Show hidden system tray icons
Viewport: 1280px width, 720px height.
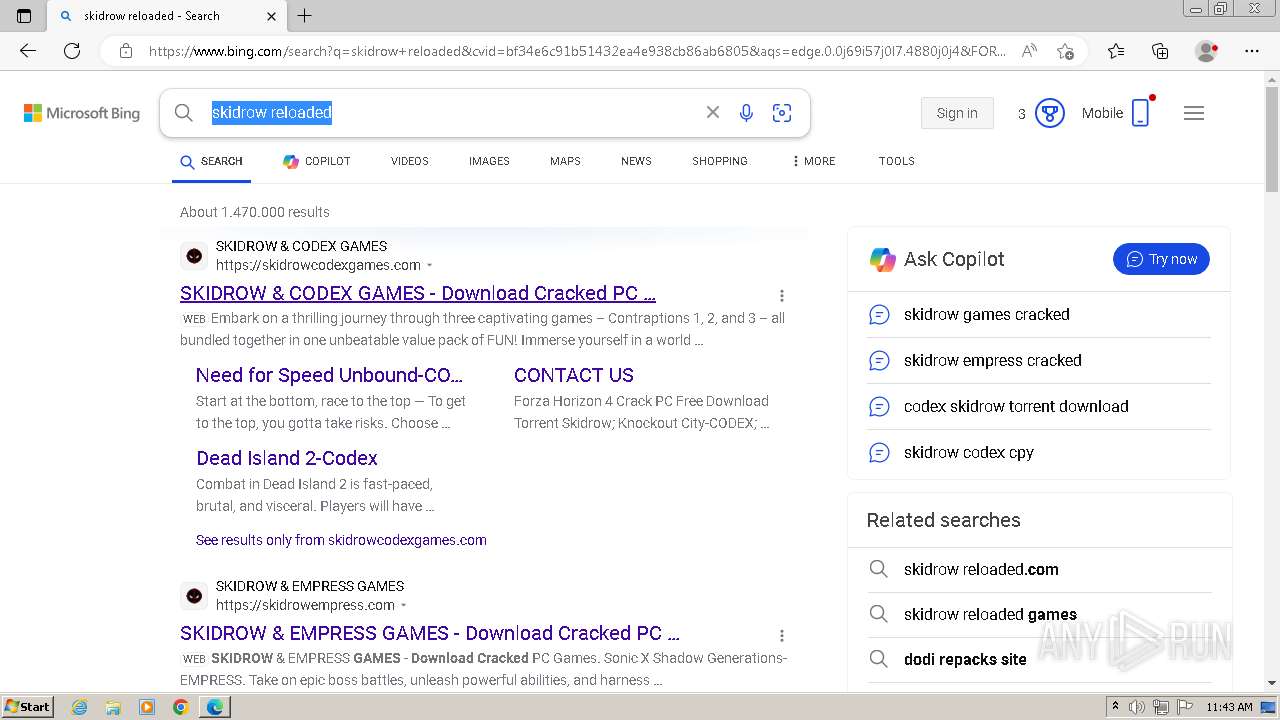(1116, 707)
